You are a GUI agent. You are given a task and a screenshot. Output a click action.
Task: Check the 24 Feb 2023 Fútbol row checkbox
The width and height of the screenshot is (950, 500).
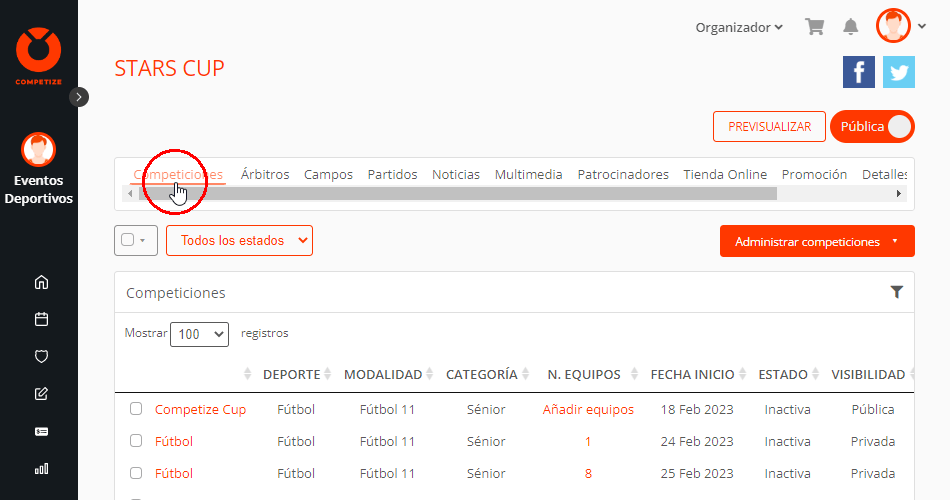[x=136, y=441]
